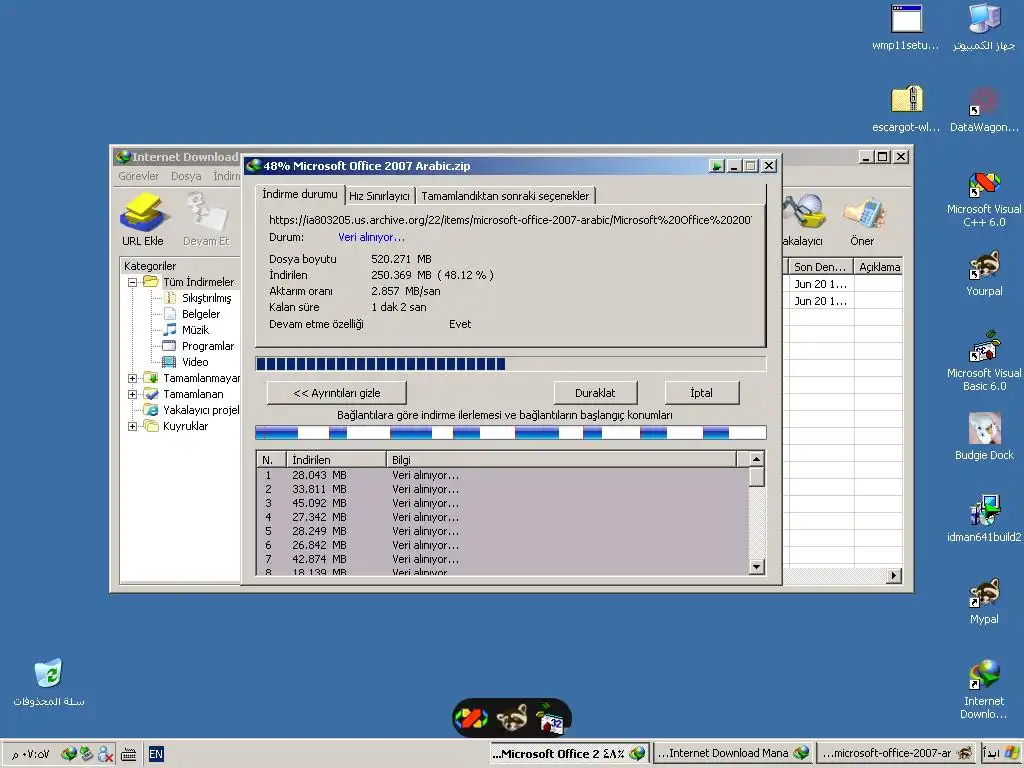Click the Devam Et toolbar icon
The width and height of the screenshot is (1024, 768).
[x=206, y=219]
